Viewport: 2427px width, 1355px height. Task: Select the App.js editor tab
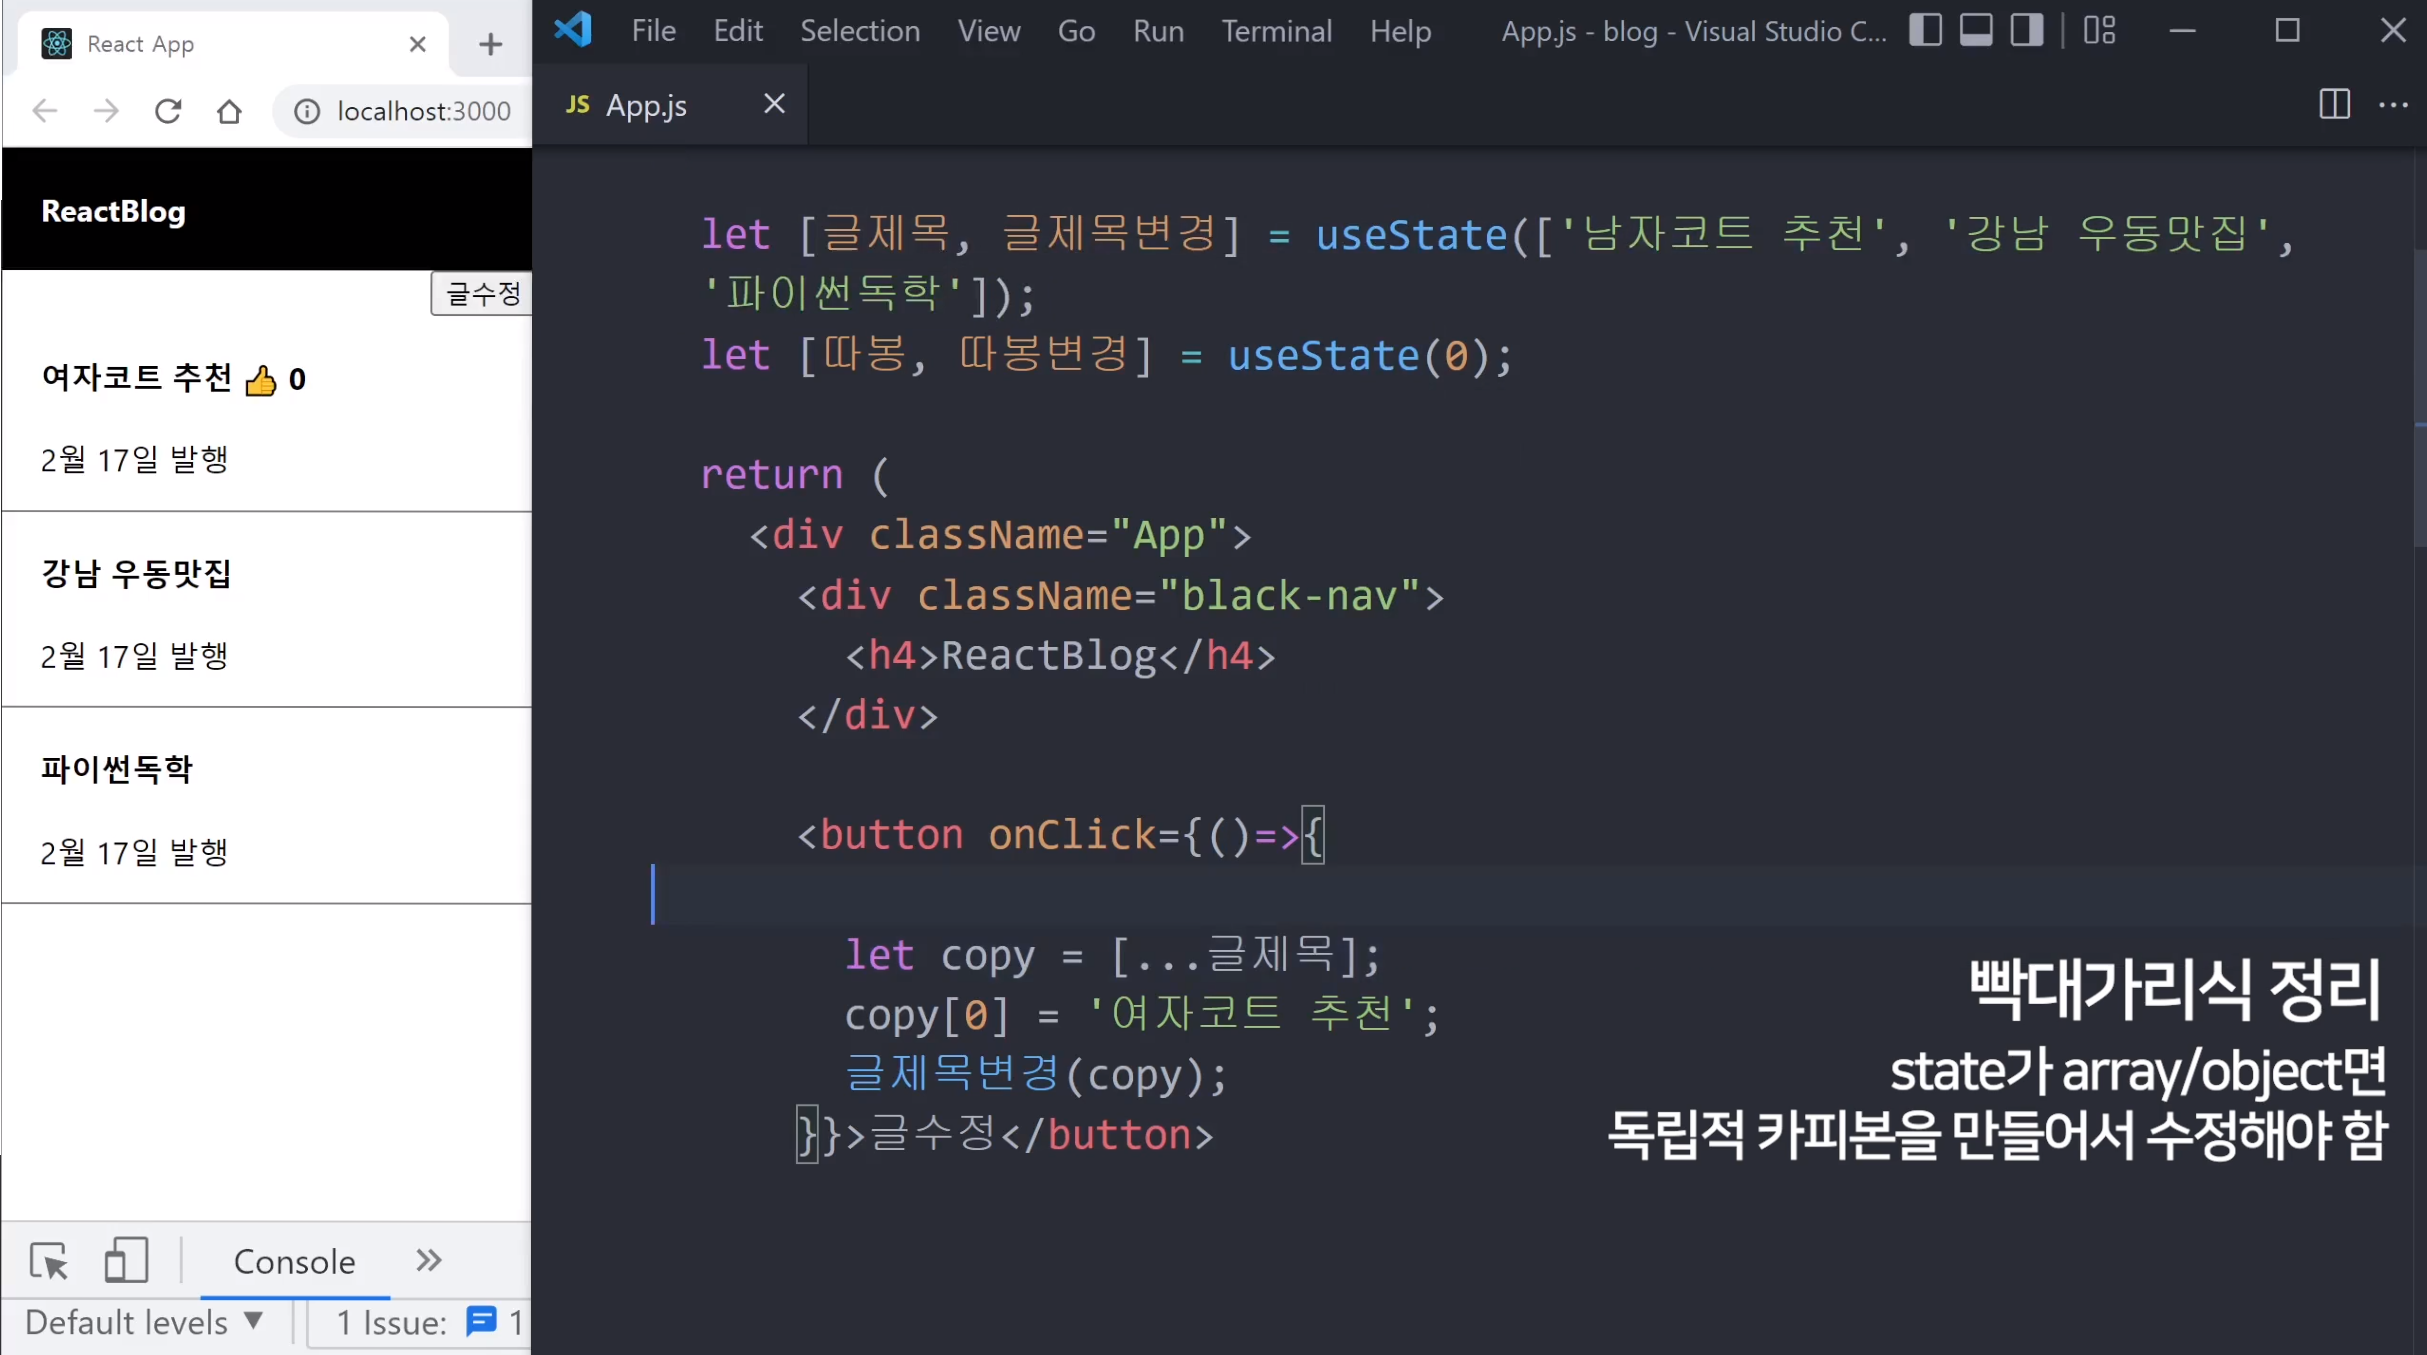coord(645,105)
